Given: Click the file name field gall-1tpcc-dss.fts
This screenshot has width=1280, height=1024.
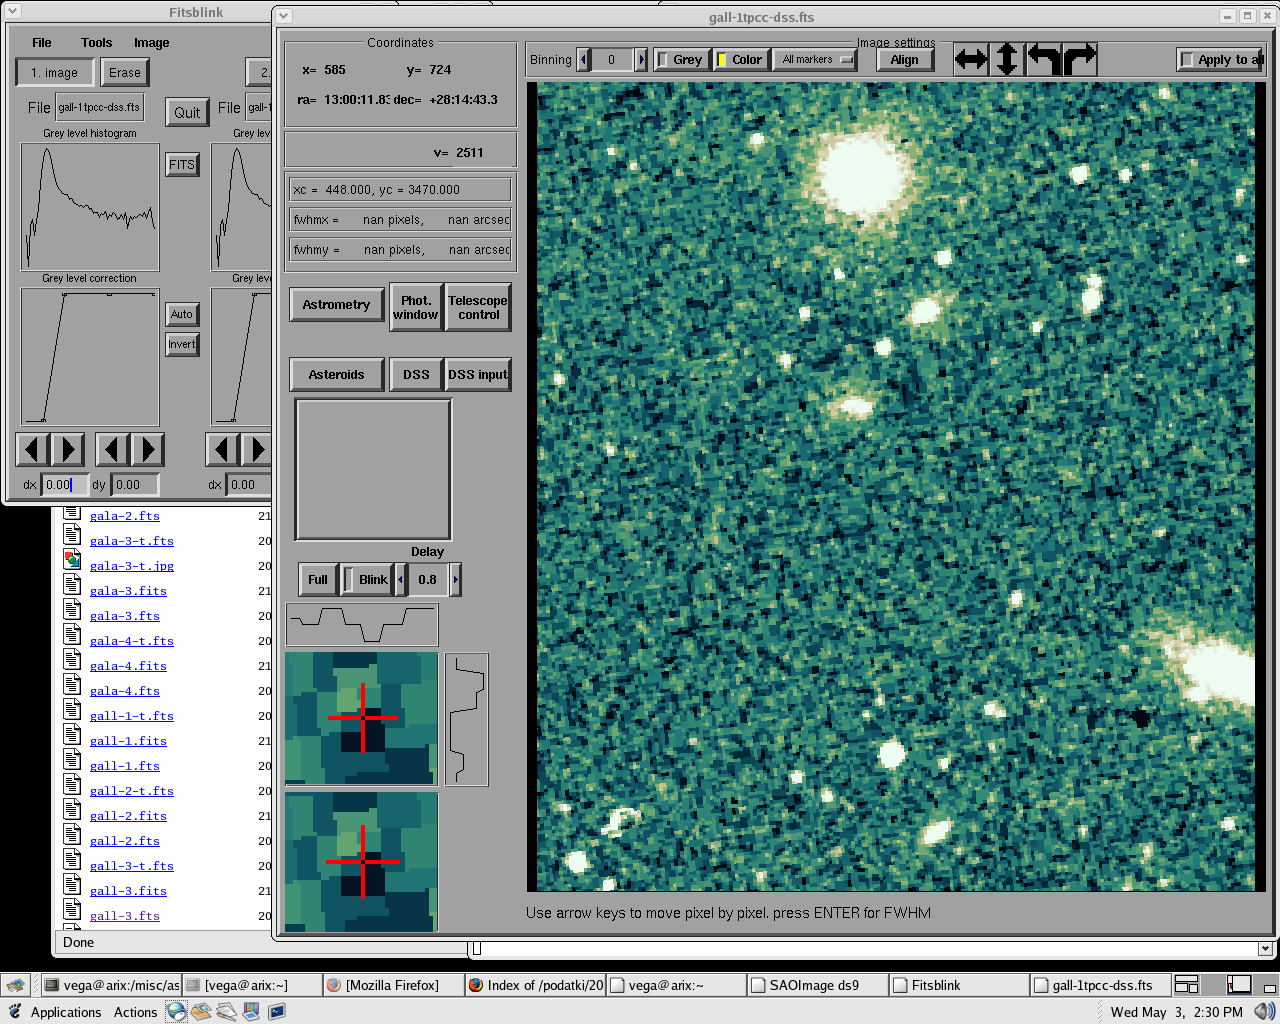Looking at the screenshot, I should (100, 108).
